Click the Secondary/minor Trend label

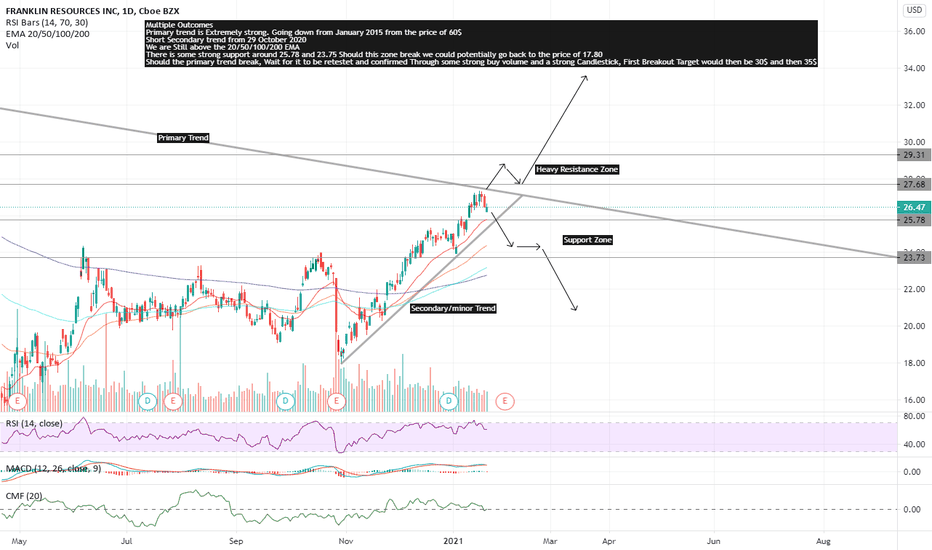[453, 309]
